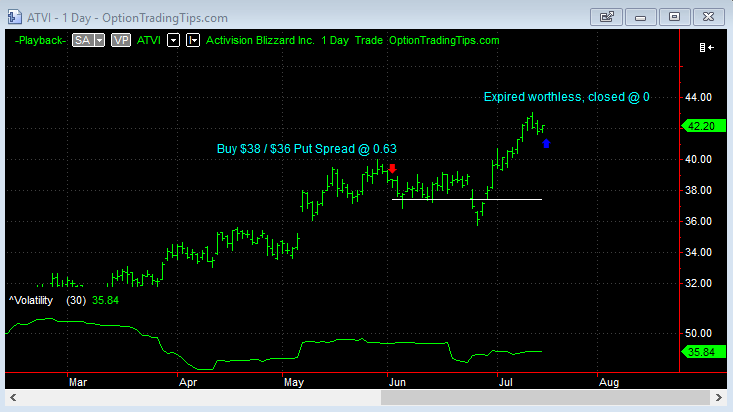Image resolution: width=733 pixels, height=412 pixels.
Task: Click the Aug label on the time axis
Action: [x=609, y=383]
